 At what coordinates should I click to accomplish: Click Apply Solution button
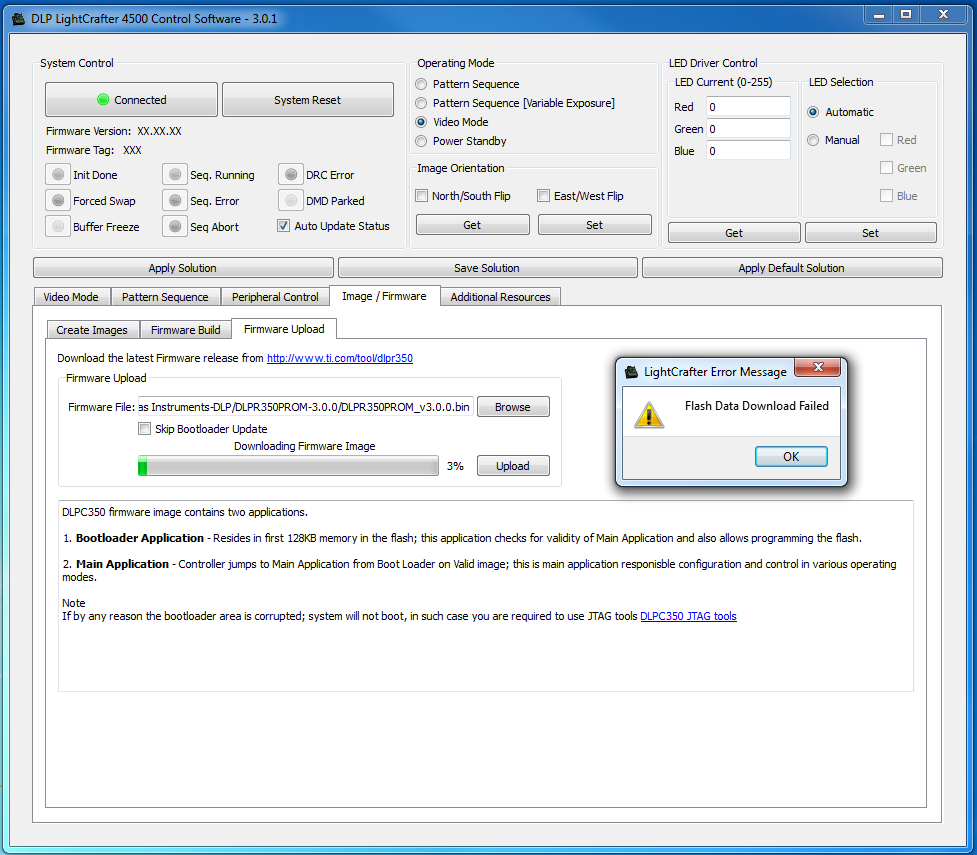(183, 268)
